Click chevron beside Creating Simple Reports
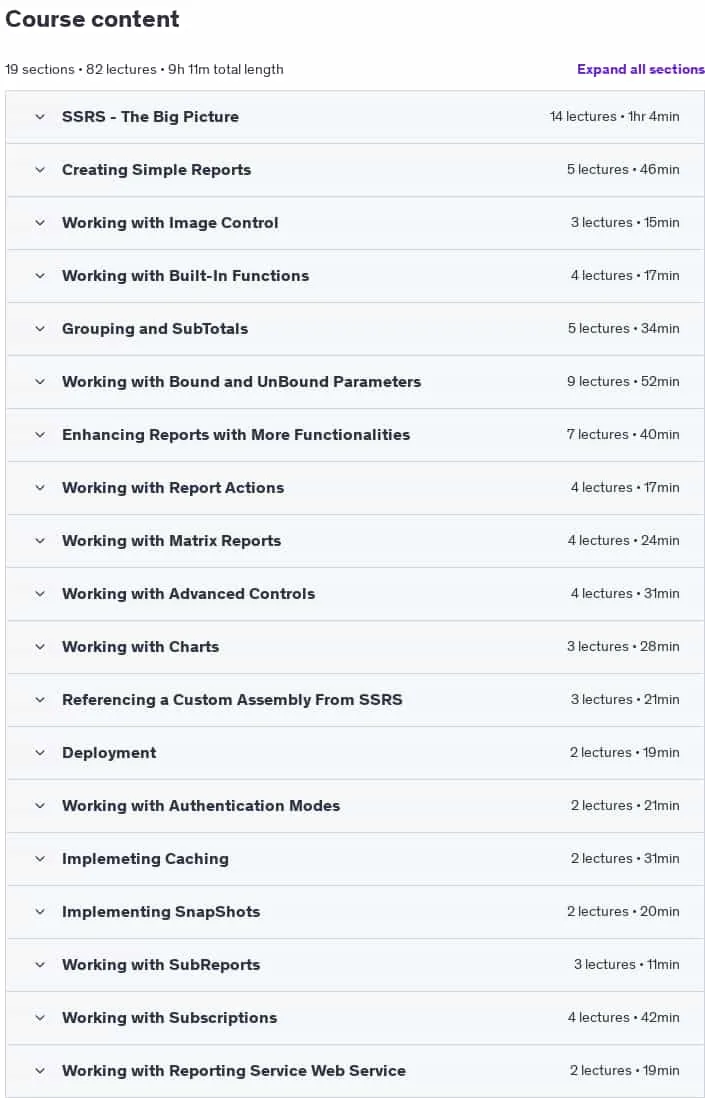The height and width of the screenshot is (1098, 705). [40, 169]
